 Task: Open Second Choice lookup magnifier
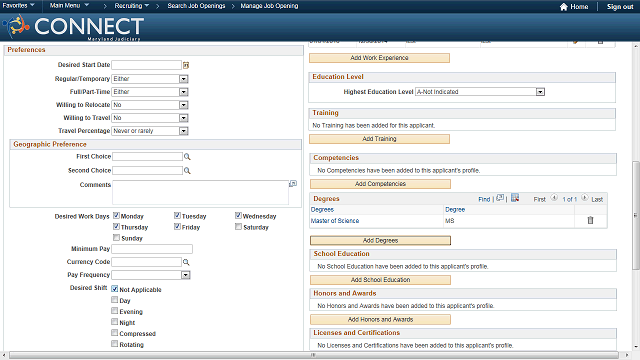(187, 171)
